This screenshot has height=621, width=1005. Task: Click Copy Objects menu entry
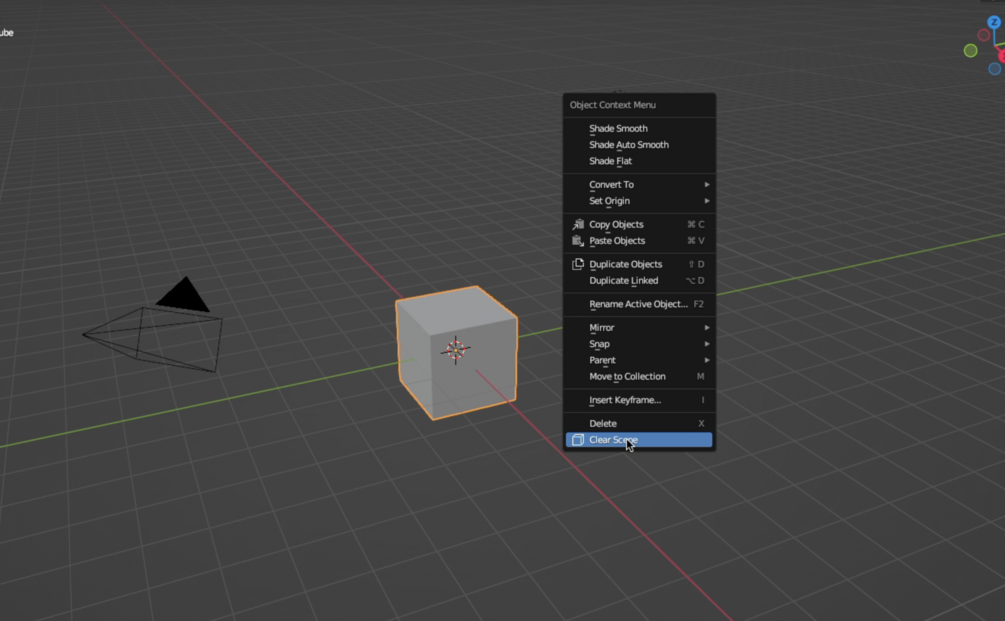click(639, 224)
